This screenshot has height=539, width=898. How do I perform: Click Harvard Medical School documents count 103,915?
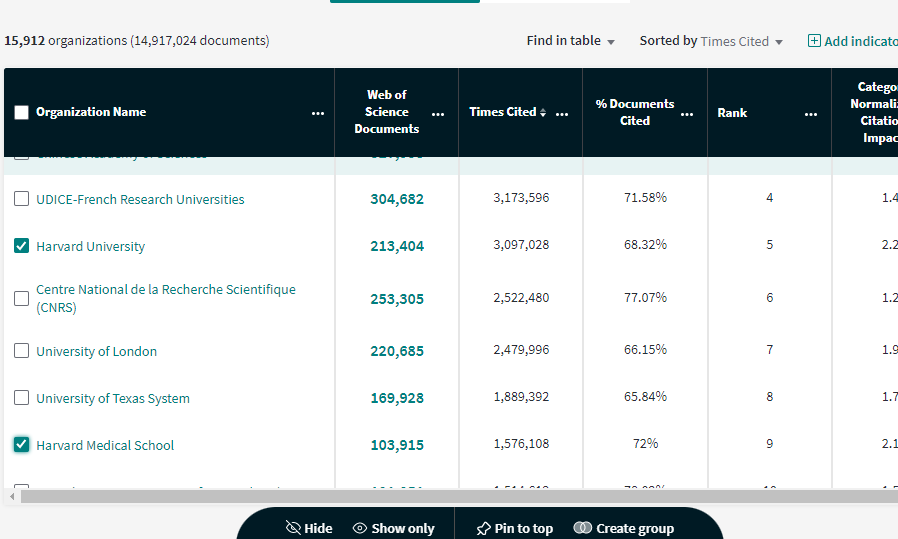[397, 445]
